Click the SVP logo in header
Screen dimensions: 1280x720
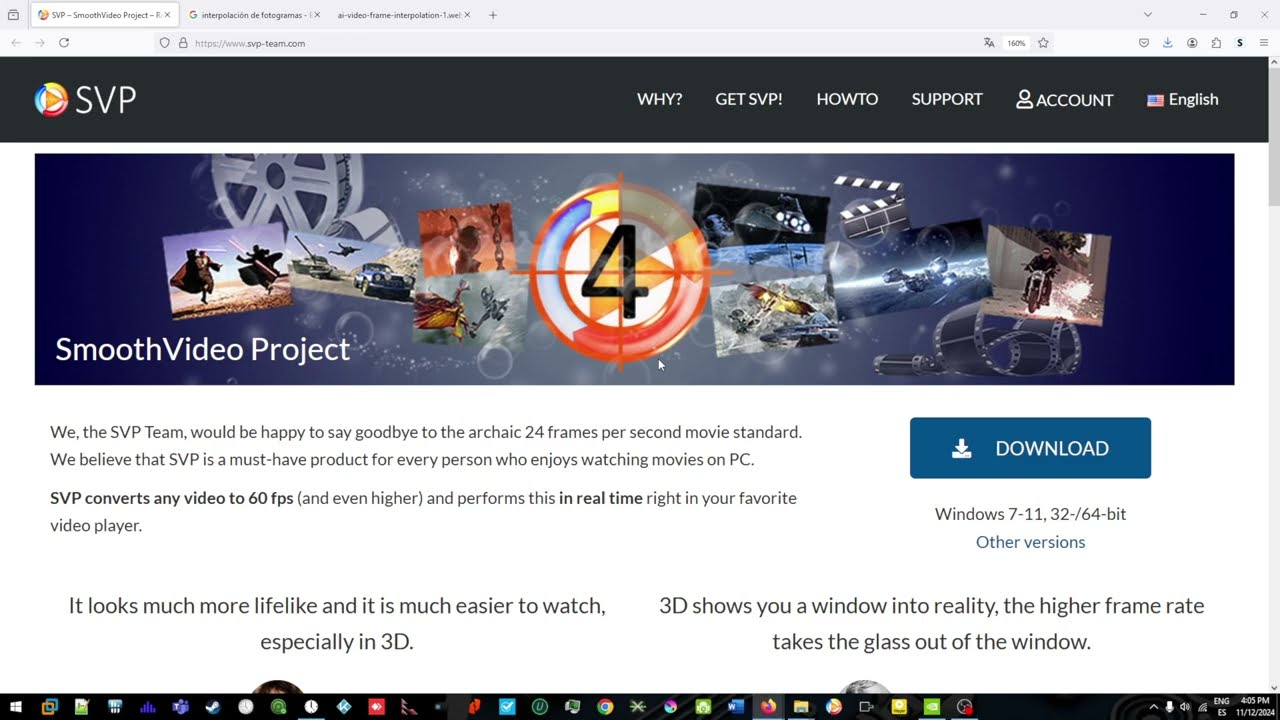(x=85, y=99)
